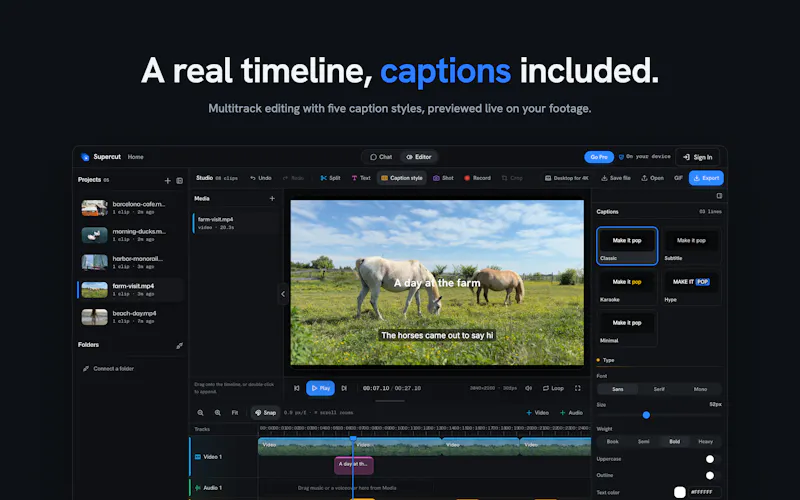Add a new Video track
This screenshot has width=800, height=500.
(537, 413)
